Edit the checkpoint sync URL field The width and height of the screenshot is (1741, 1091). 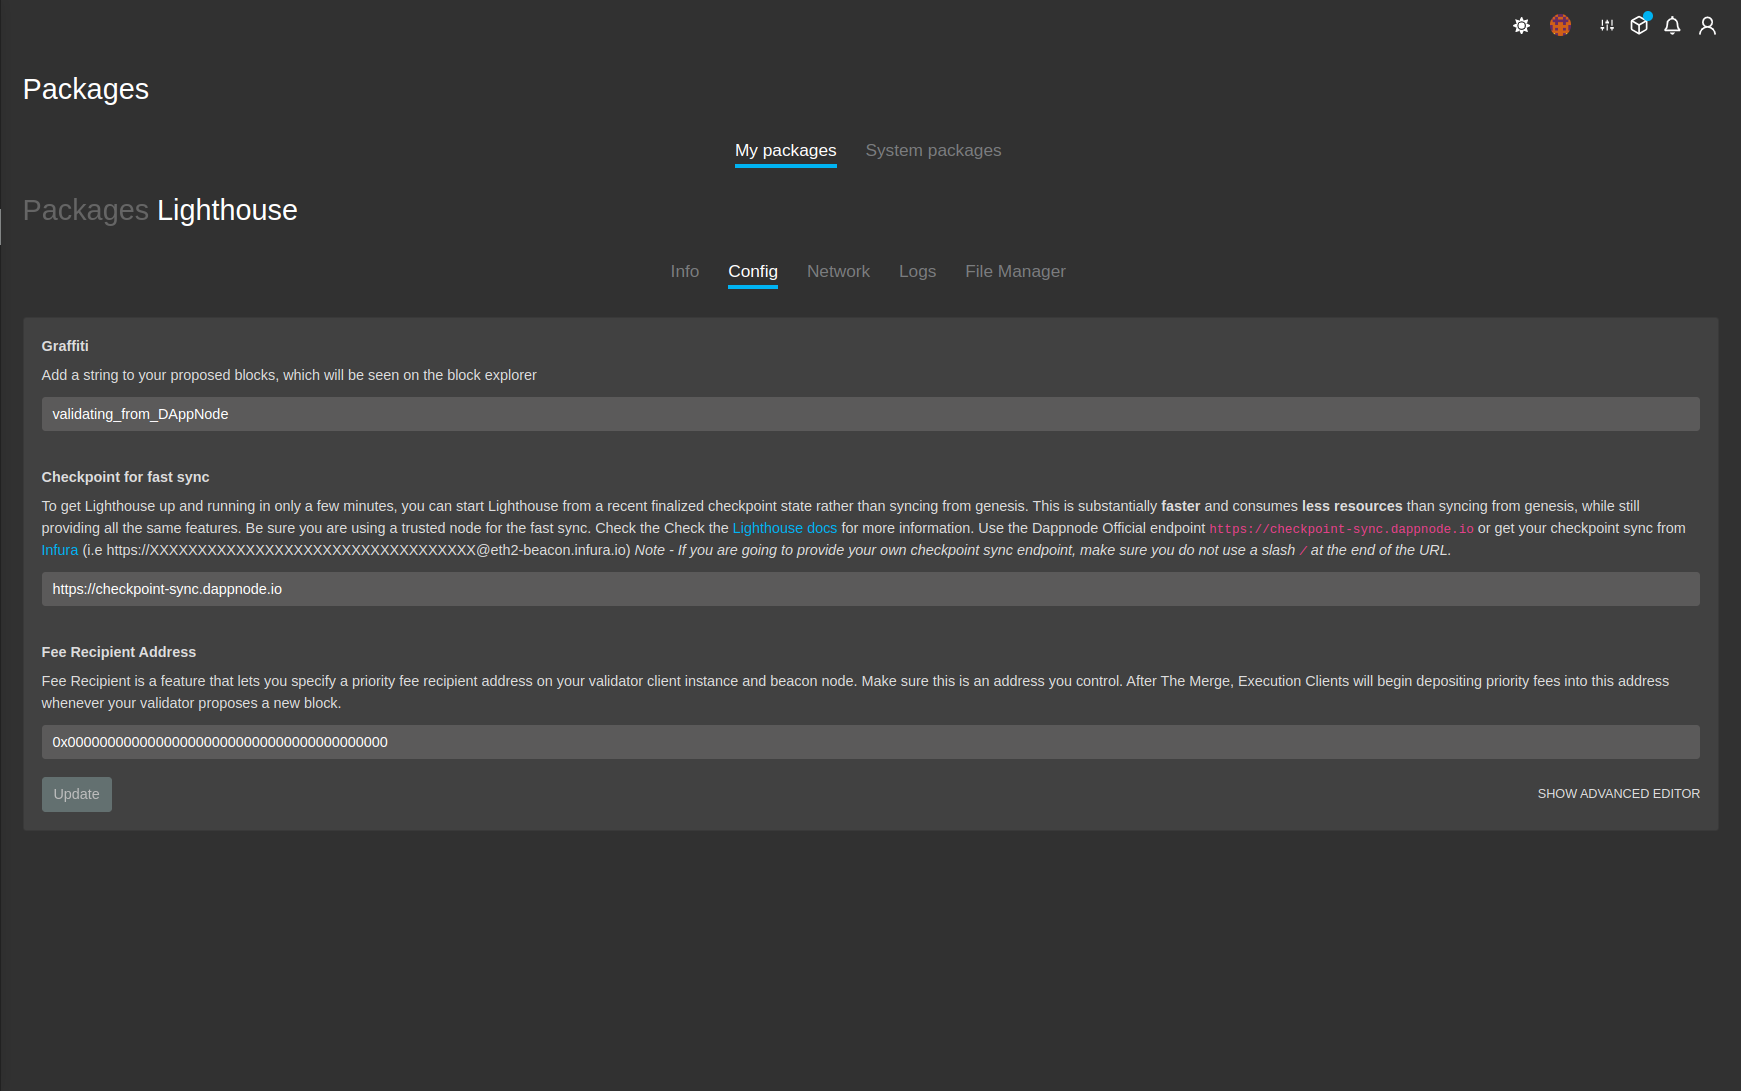click(870, 589)
